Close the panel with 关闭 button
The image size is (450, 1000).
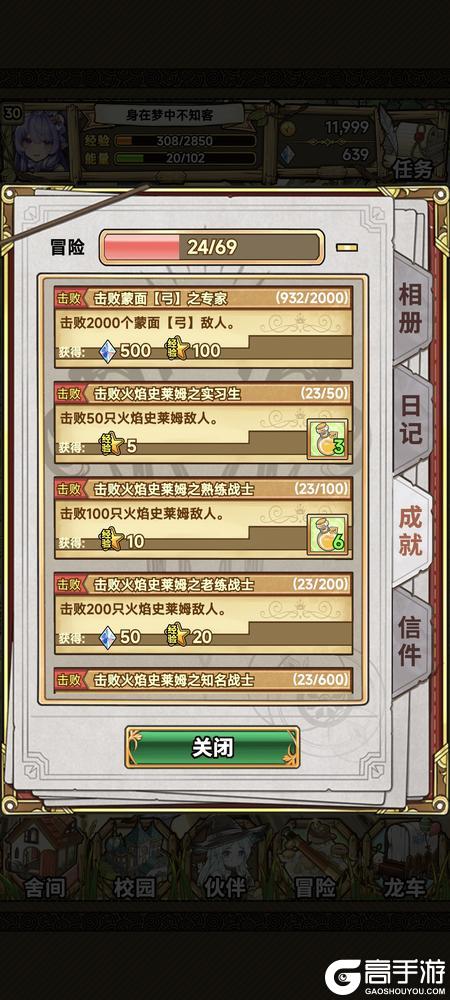pyautogui.click(x=212, y=747)
